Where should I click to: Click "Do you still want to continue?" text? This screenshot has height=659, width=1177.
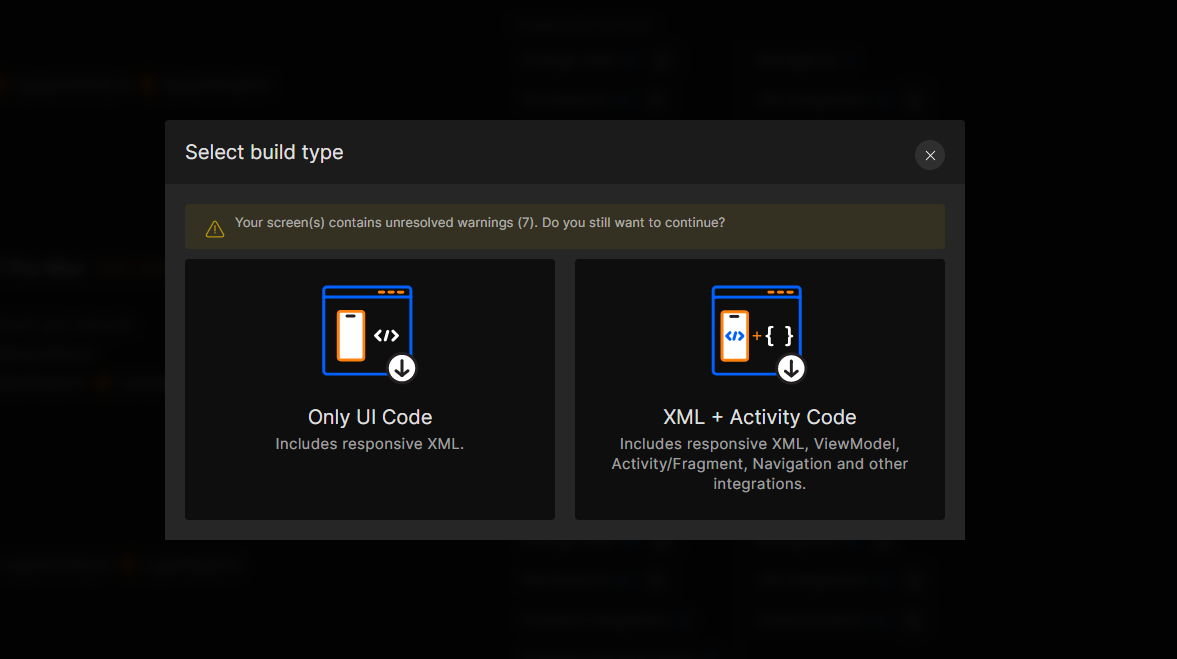point(633,223)
